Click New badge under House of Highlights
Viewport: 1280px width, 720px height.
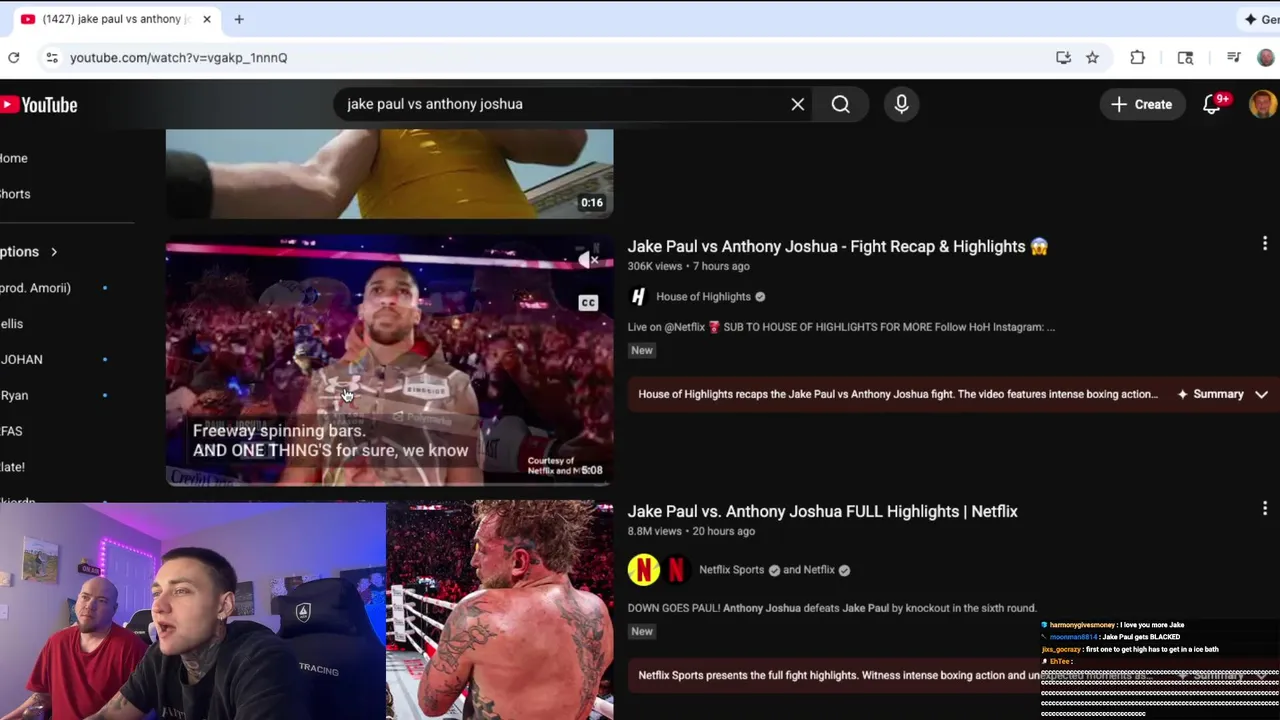tap(642, 350)
